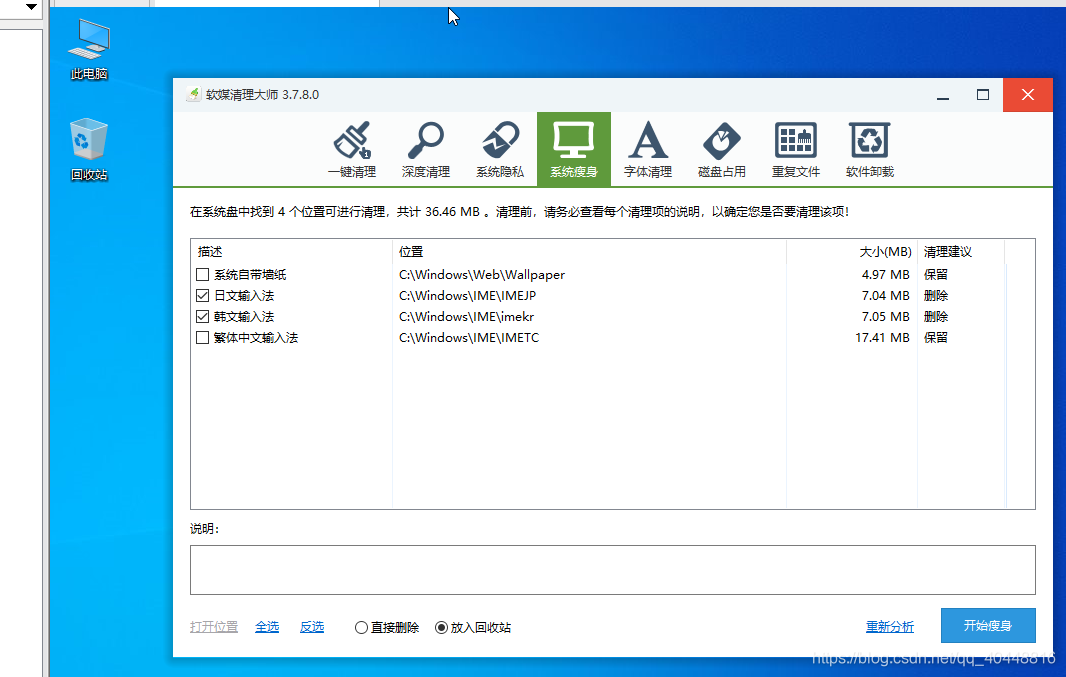Click the 反选 invert selection link
Image resolution: width=1066 pixels, height=677 pixels.
coord(312,627)
